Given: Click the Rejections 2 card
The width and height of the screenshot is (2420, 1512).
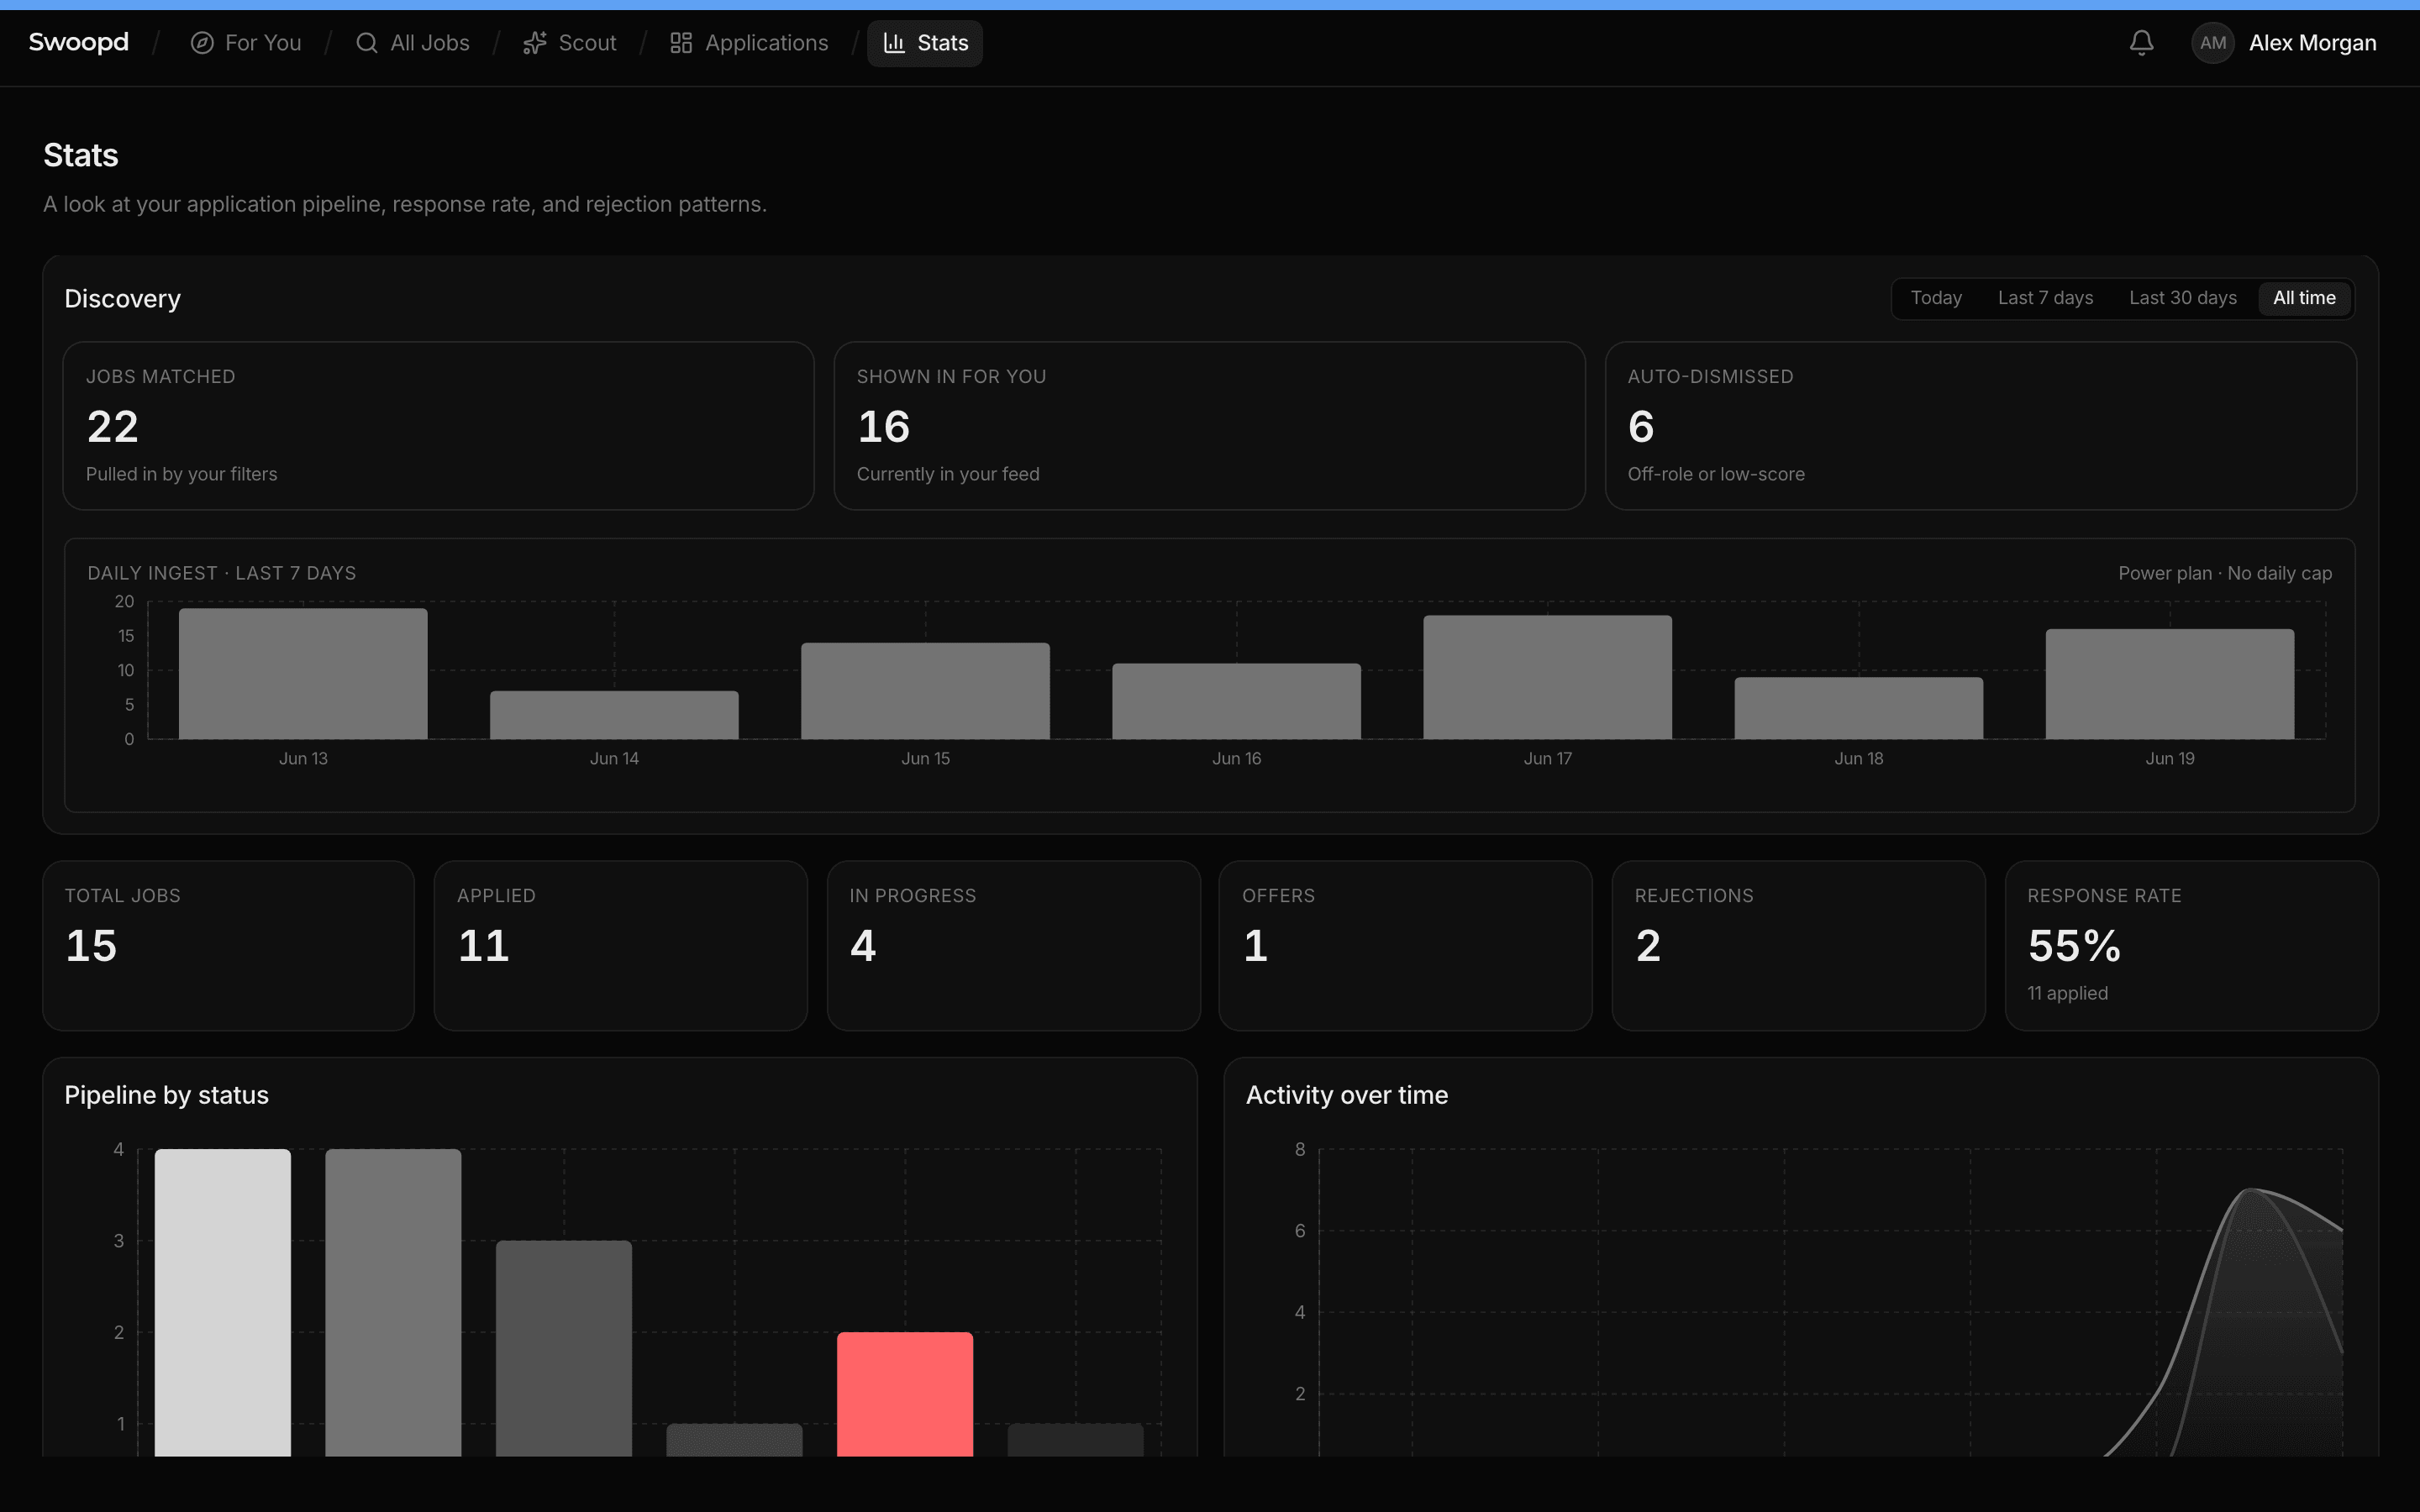Looking at the screenshot, I should pyautogui.click(x=1798, y=945).
